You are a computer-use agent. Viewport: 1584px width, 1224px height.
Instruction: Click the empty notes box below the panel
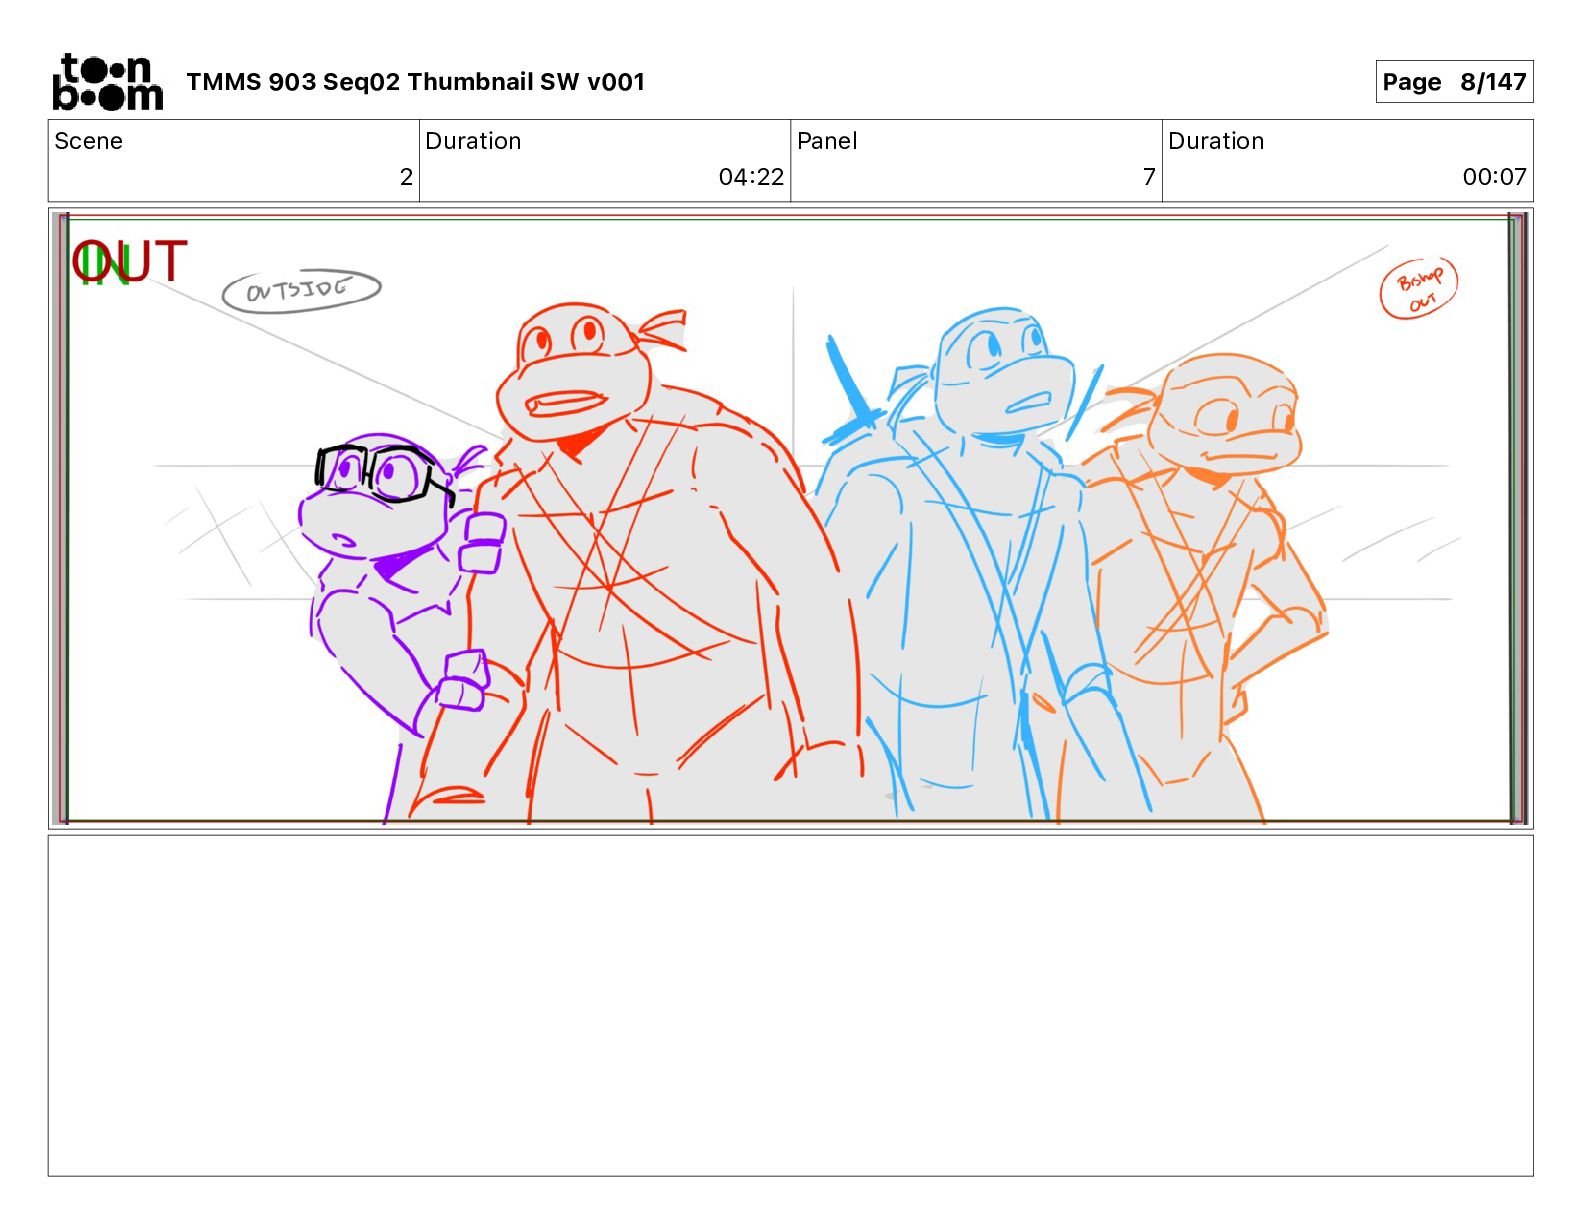[790, 1006]
